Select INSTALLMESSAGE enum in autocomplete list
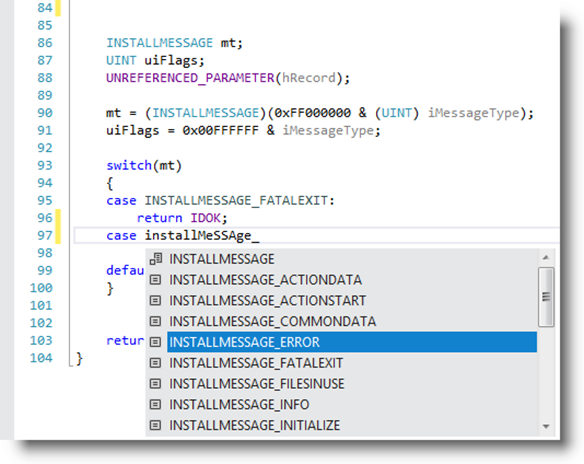Image resolution: width=584 pixels, height=464 pixels. pos(222,259)
